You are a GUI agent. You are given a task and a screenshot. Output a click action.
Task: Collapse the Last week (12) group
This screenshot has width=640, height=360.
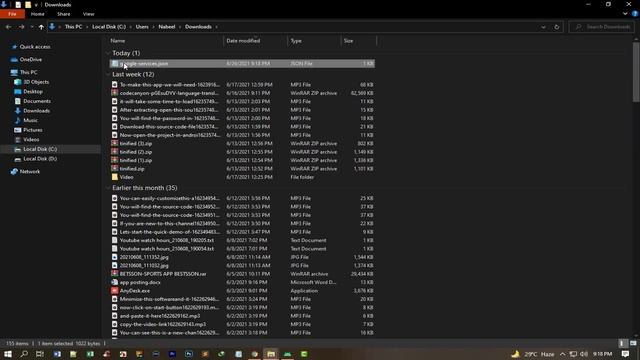tap(108, 74)
